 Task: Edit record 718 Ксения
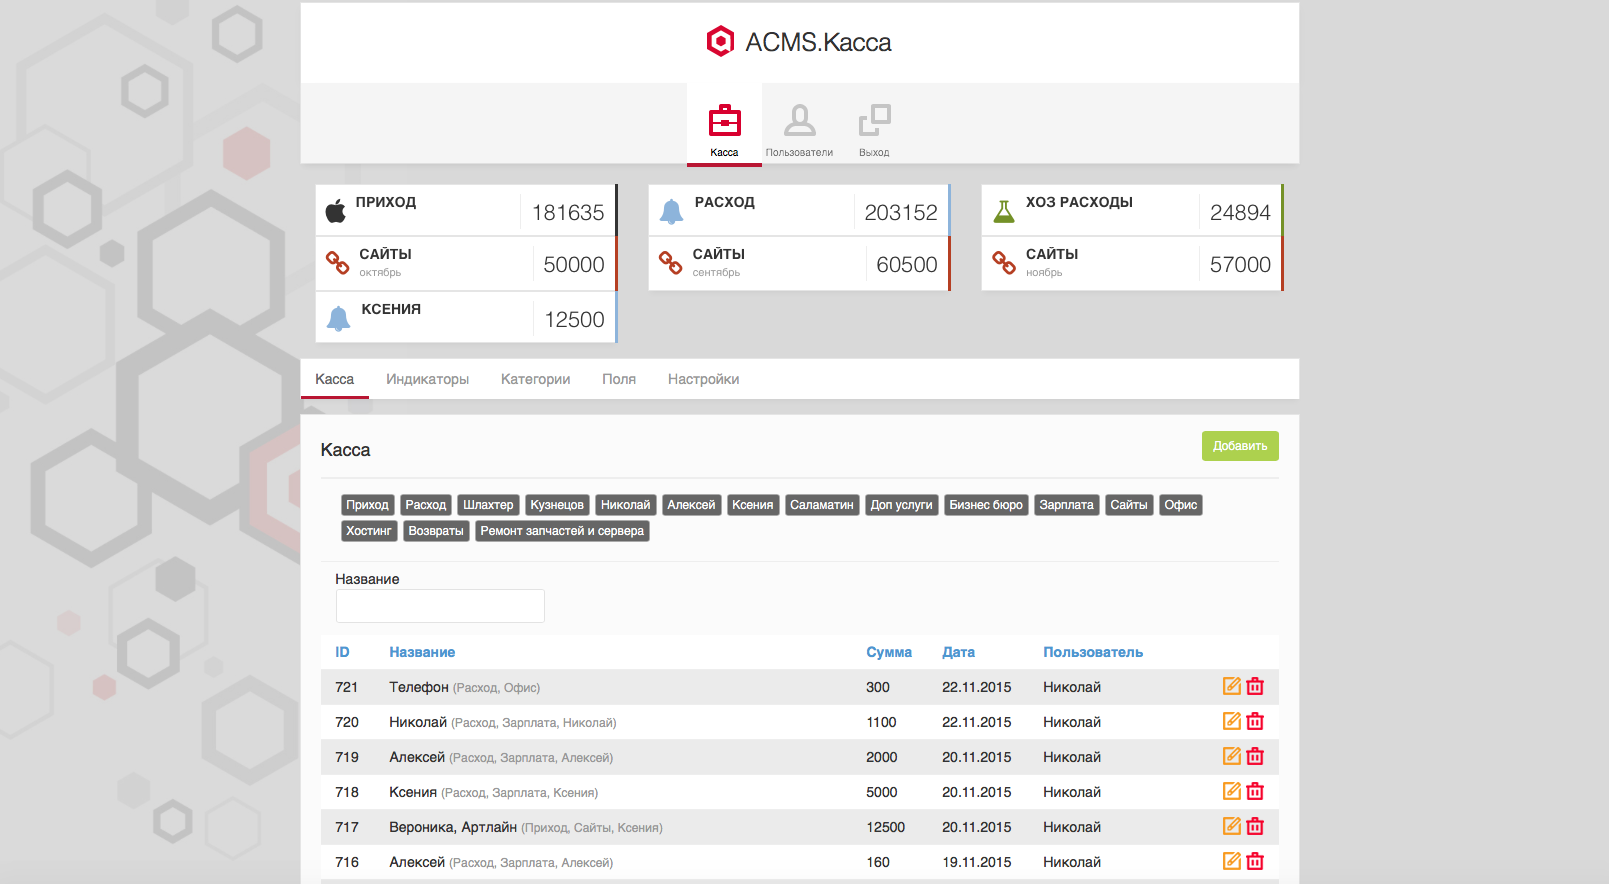(1232, 791)
